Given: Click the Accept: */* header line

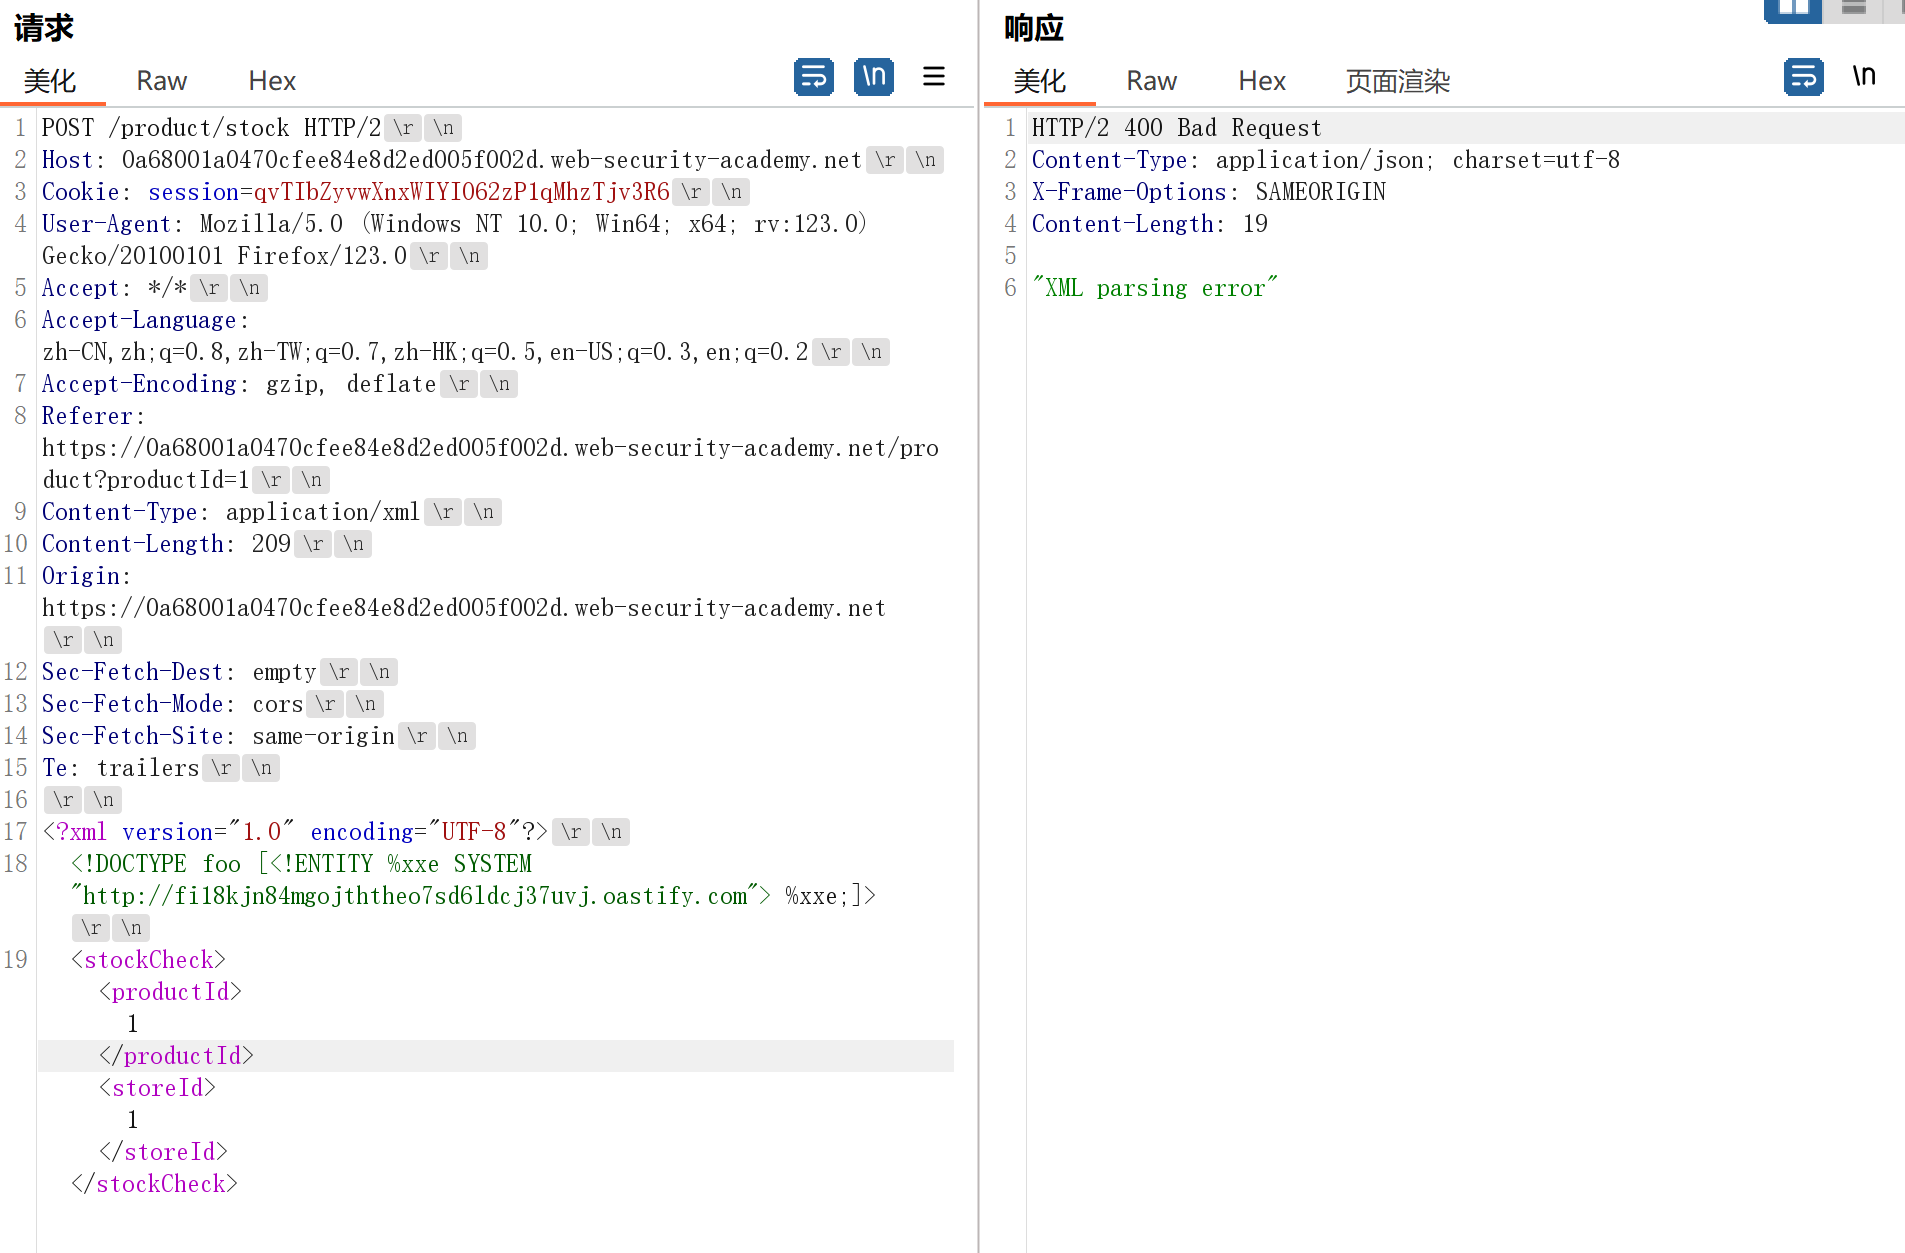Looking at the screenshot, I should (x=114, y=288).
